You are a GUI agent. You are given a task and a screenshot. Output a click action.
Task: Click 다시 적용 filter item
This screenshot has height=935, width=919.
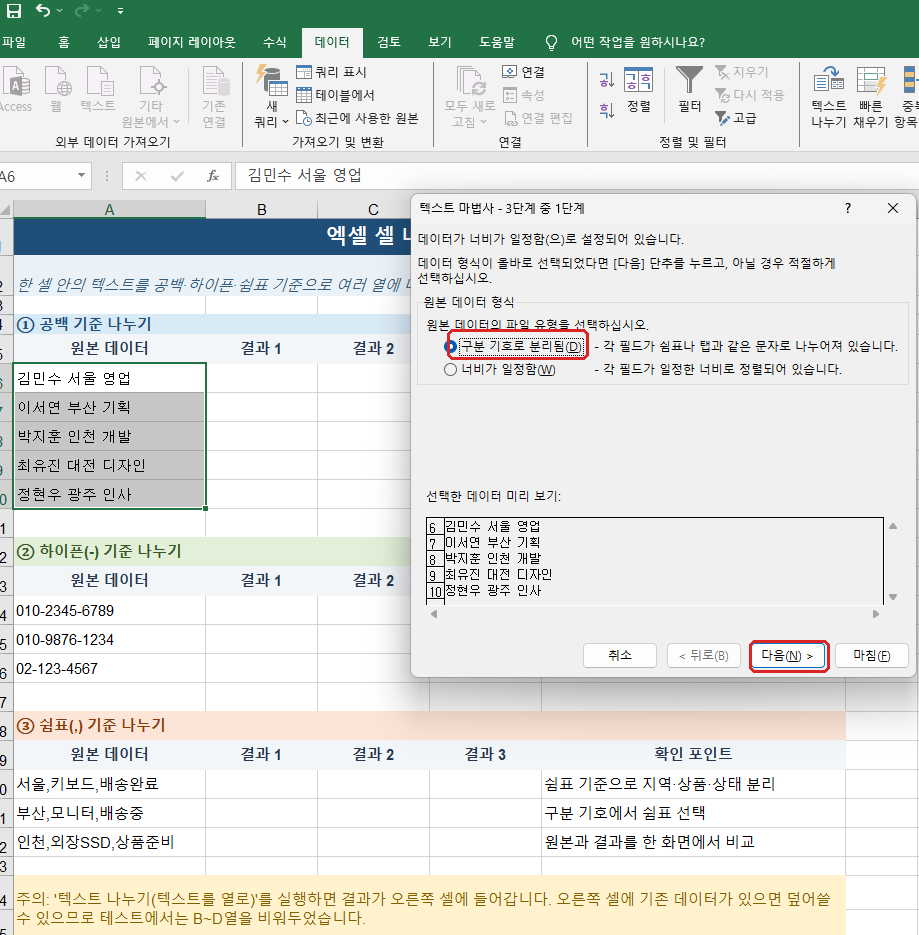tap(750, 95)
